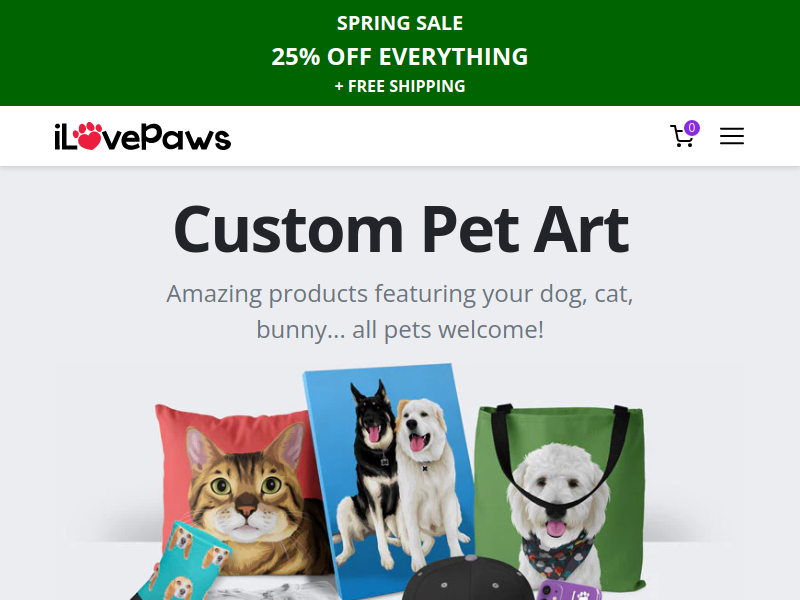The image size is (800, 600).
Task: Click the German shepherd on the canvas
Action: point(370,469)
